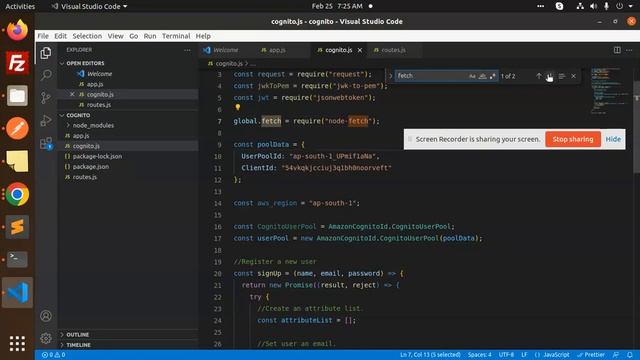The height and width of the screenshot is (360, 640).
Task: Open routes.js under the COGNITO folder
Action: point(84,177)
